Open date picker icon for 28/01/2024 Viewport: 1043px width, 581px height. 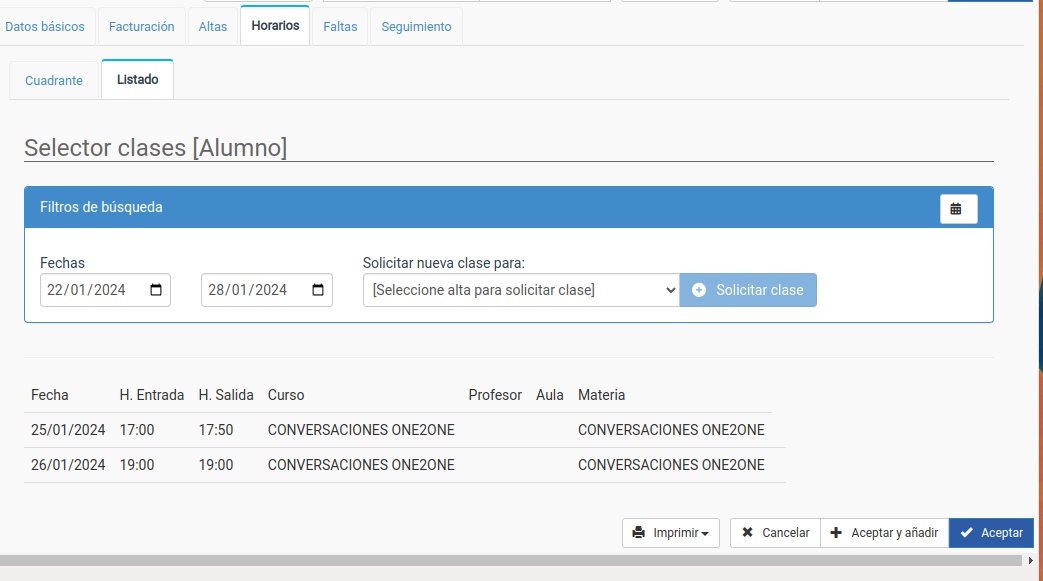(318, 290)
